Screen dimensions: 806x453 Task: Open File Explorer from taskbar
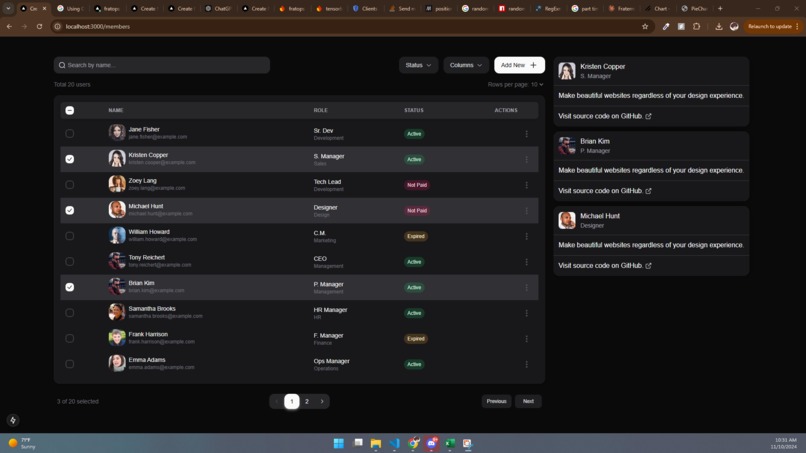pyautogui.click(x=376, y=443)
